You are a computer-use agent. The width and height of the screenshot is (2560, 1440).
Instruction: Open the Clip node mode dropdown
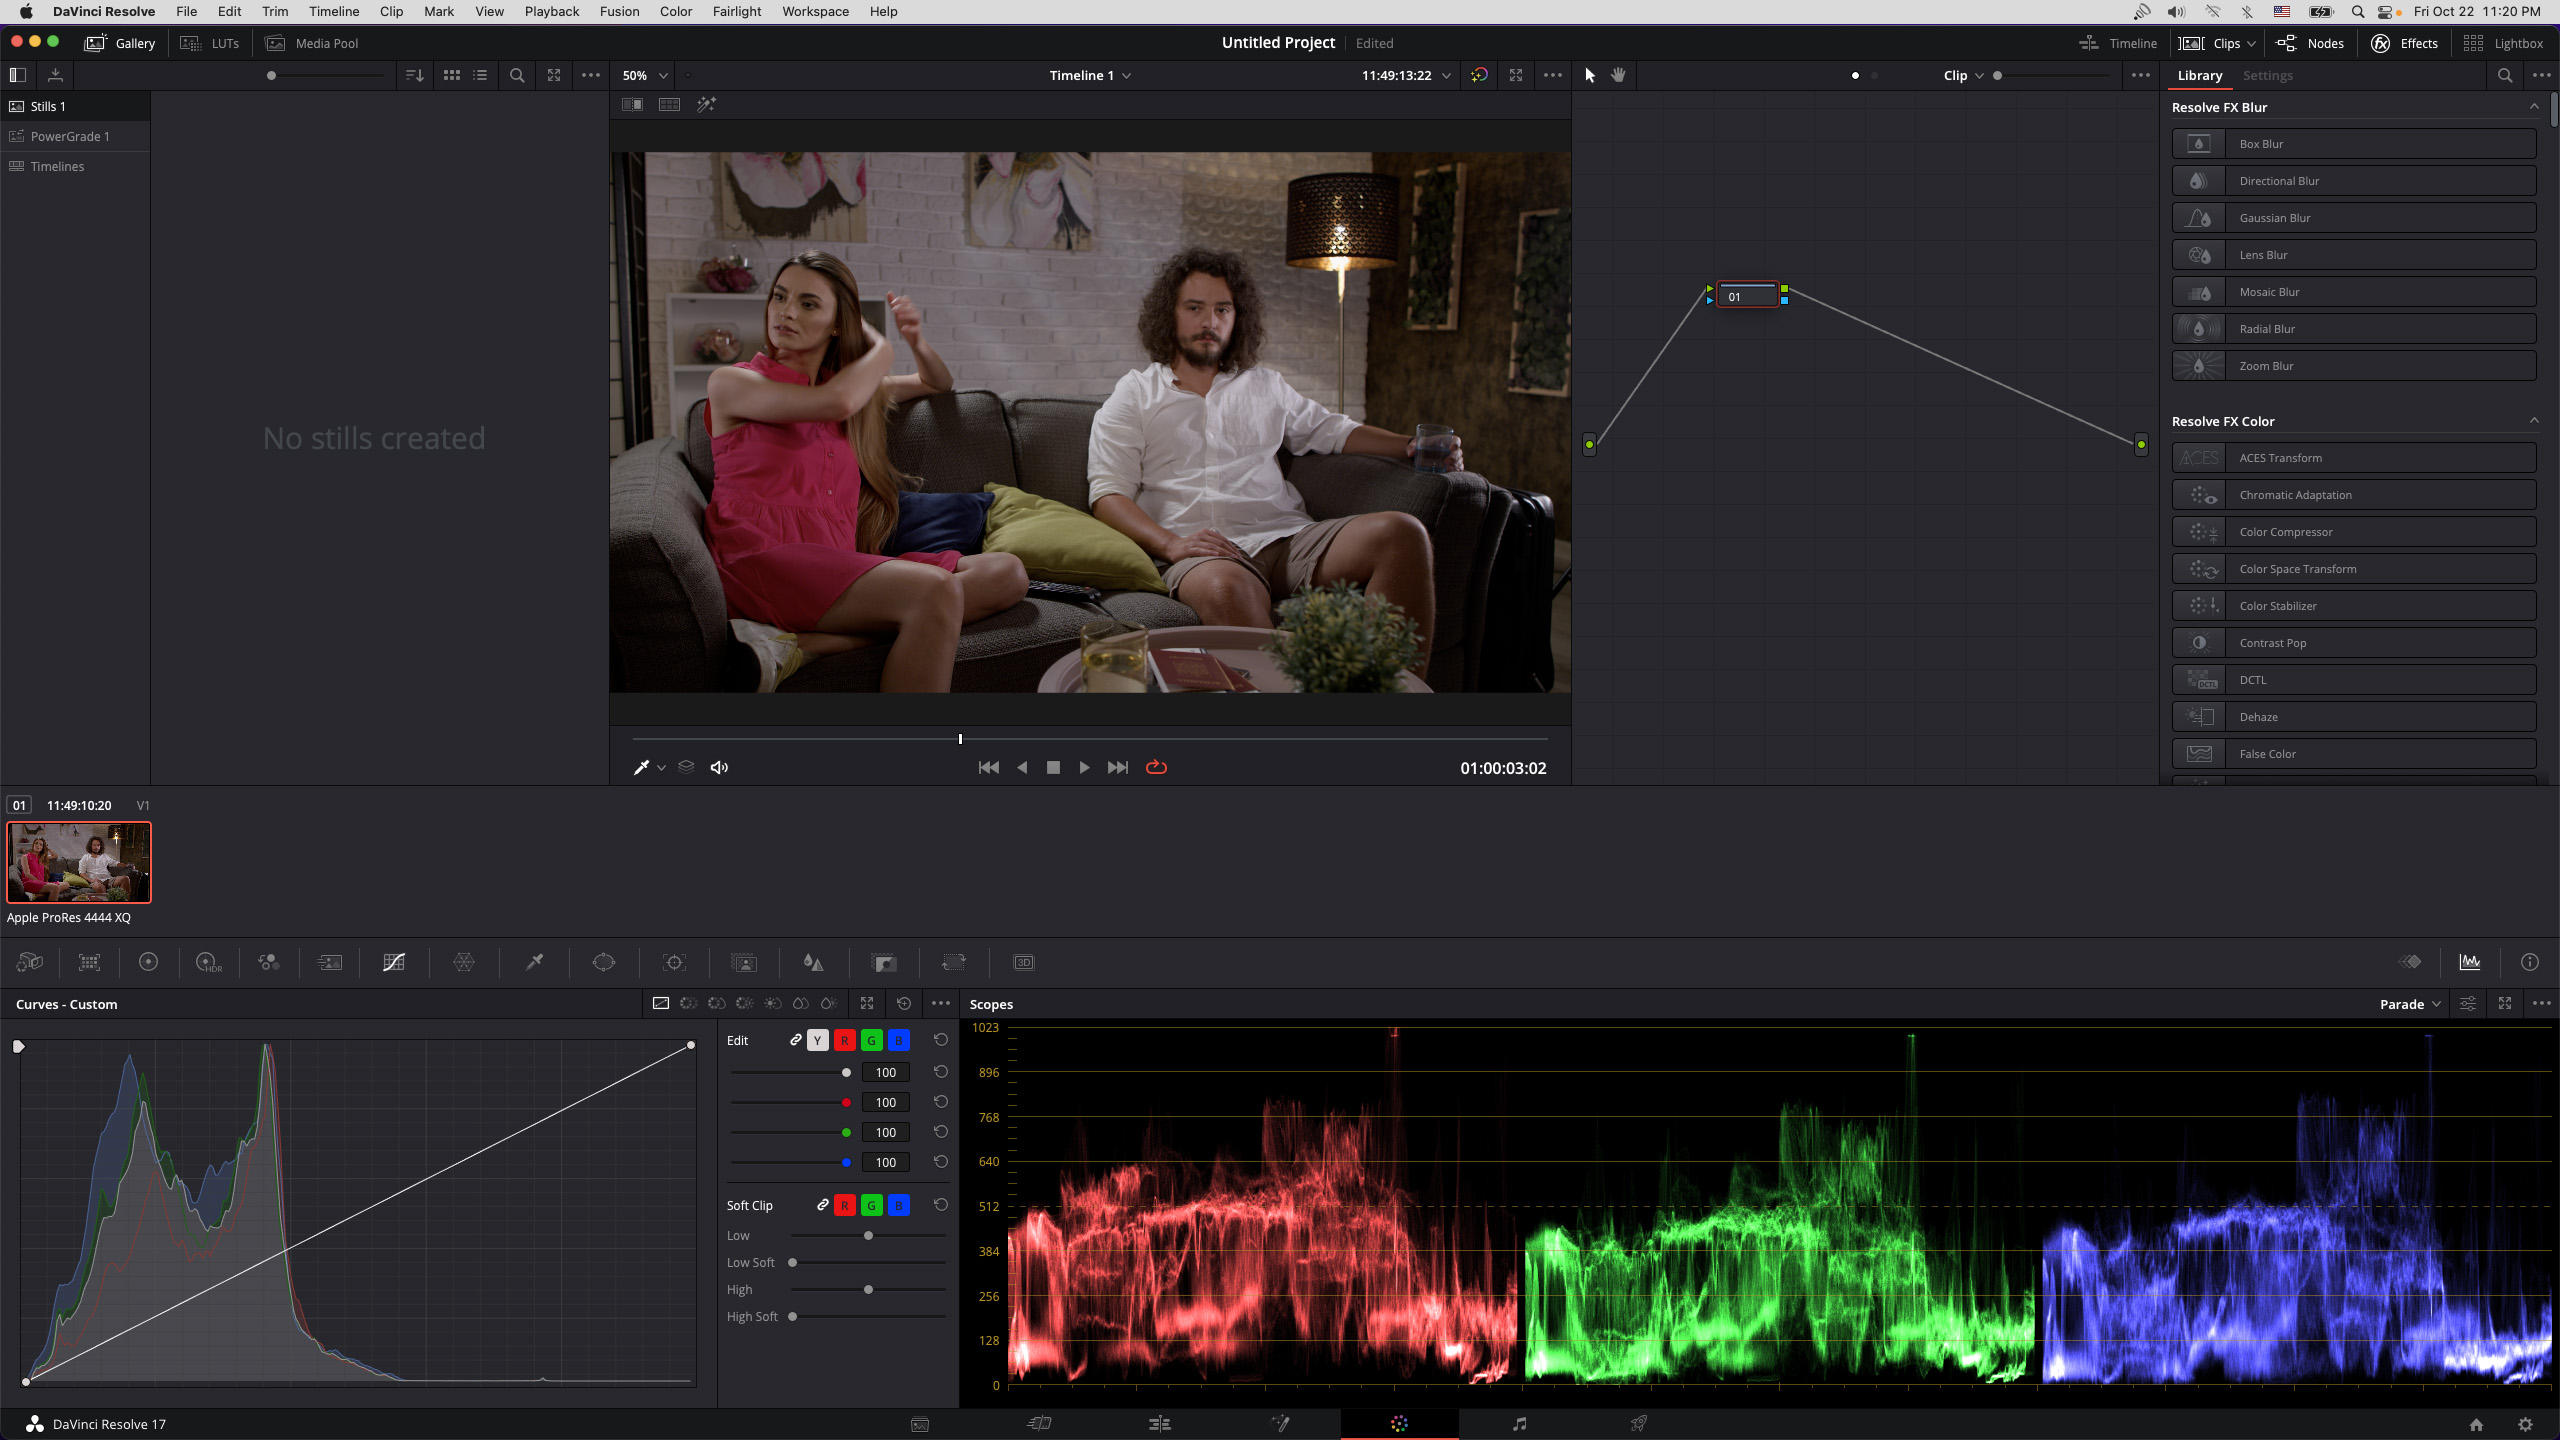click(x=1963, y=75)
